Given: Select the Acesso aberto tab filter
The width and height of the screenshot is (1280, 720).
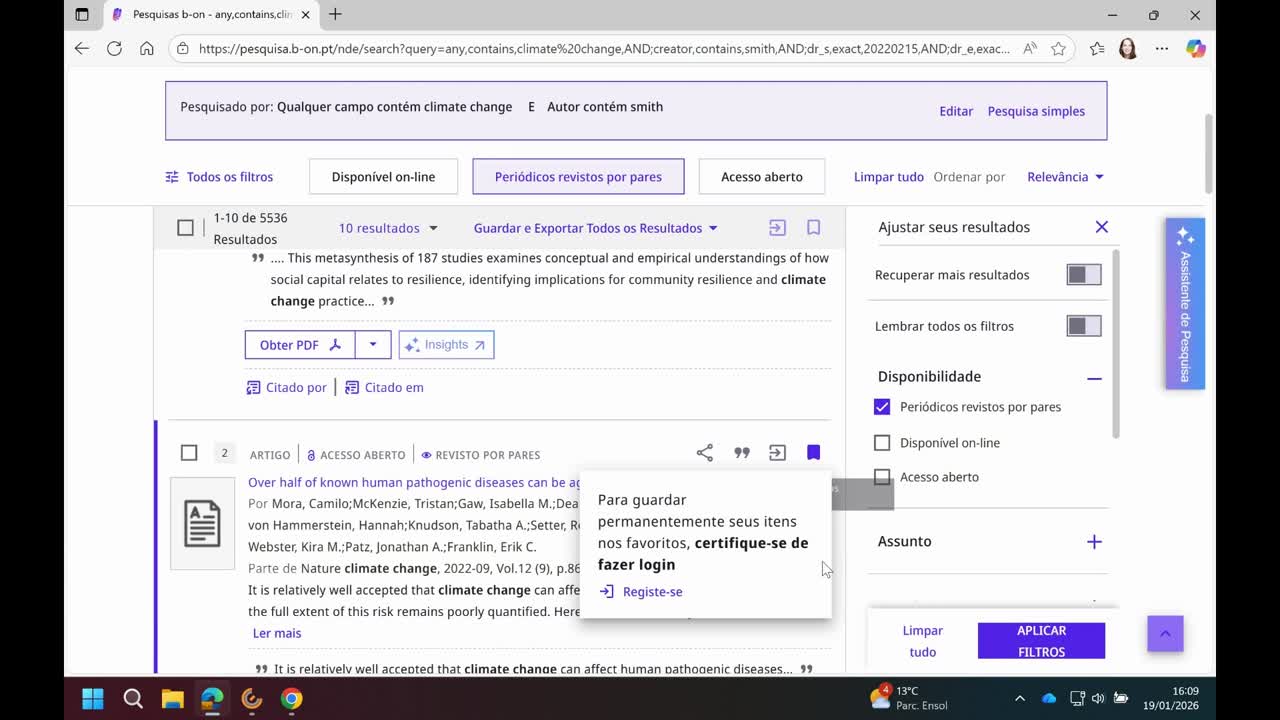Looking at the screenshot, I should click(762, 176).
